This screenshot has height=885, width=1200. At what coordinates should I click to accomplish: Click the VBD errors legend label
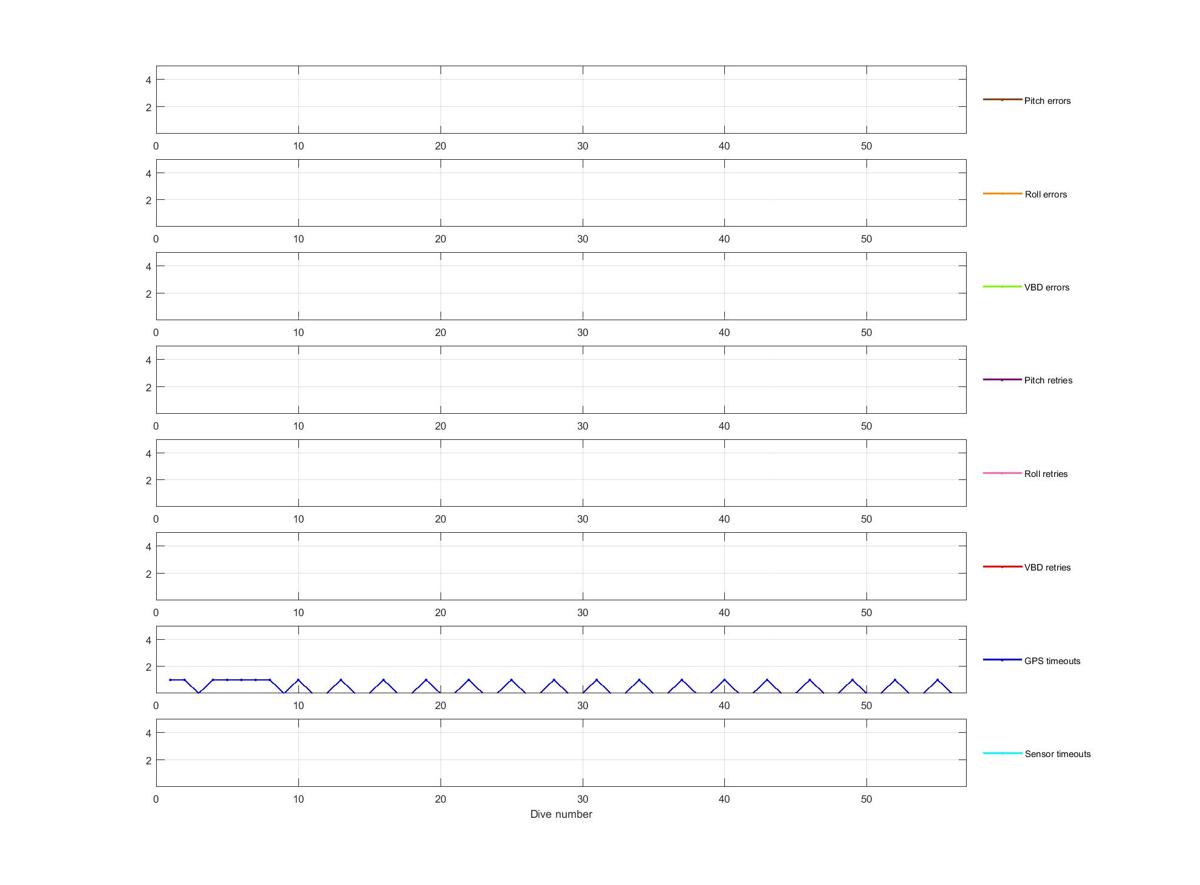tap(1046, 287)
